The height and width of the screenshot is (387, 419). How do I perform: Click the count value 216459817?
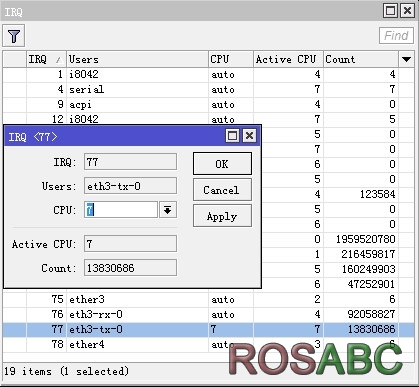[368, 254]
